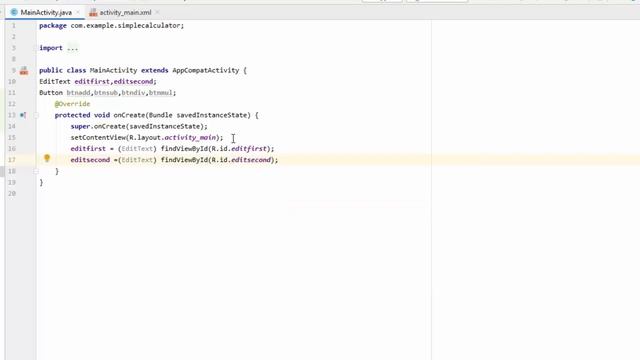
Task: Open the light bulb quick-fix on line 17
Action: coord(47,158)
